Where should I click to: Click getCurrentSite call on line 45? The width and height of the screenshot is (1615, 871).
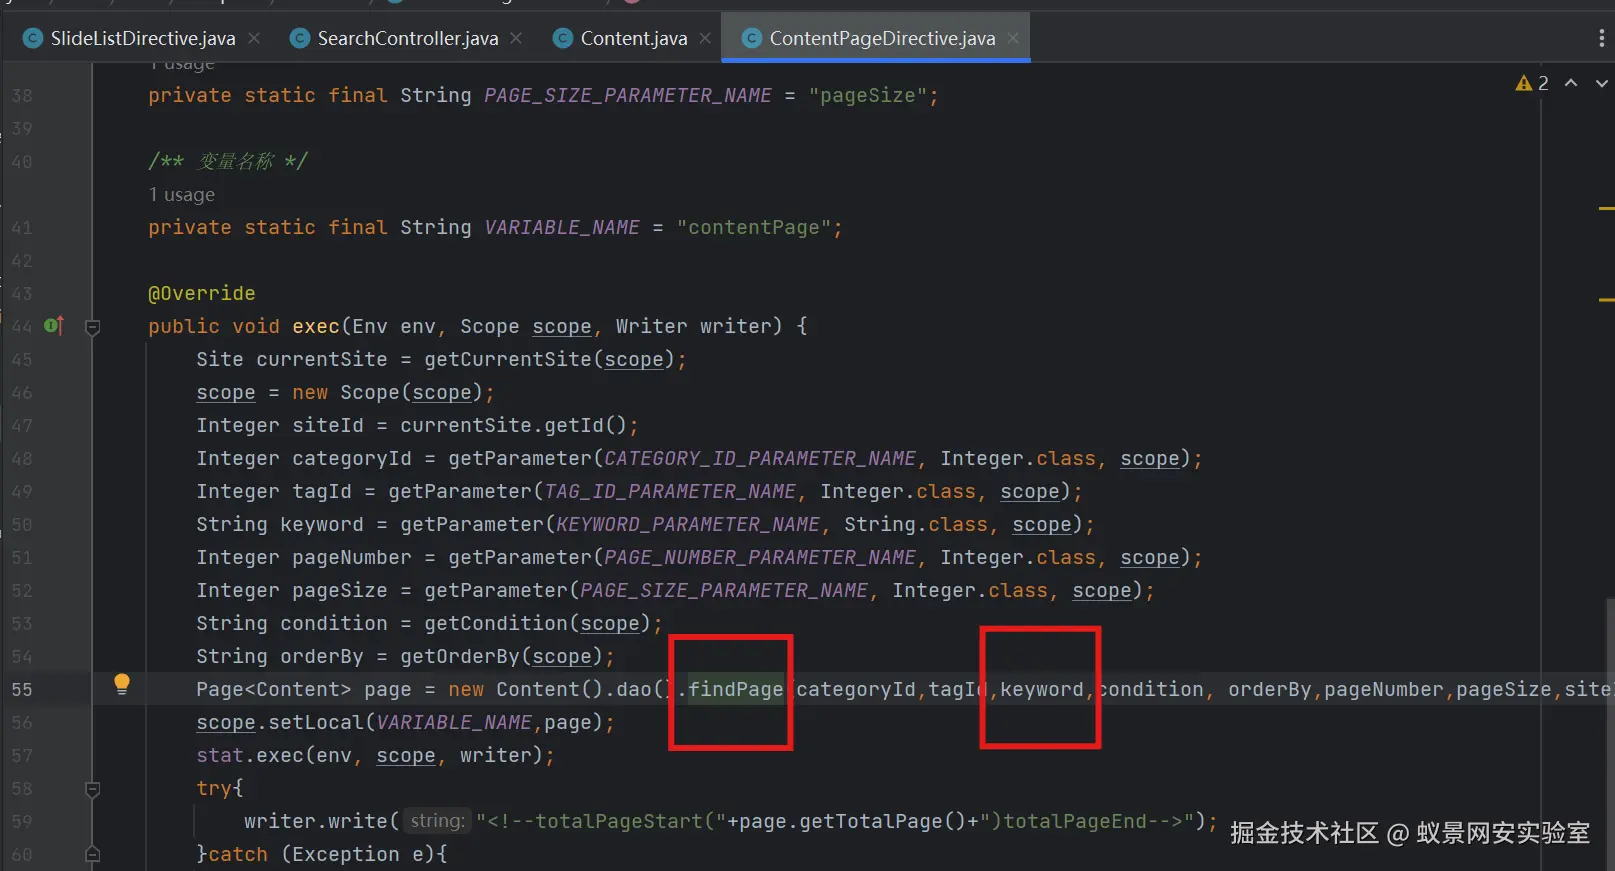pos(508,359)
